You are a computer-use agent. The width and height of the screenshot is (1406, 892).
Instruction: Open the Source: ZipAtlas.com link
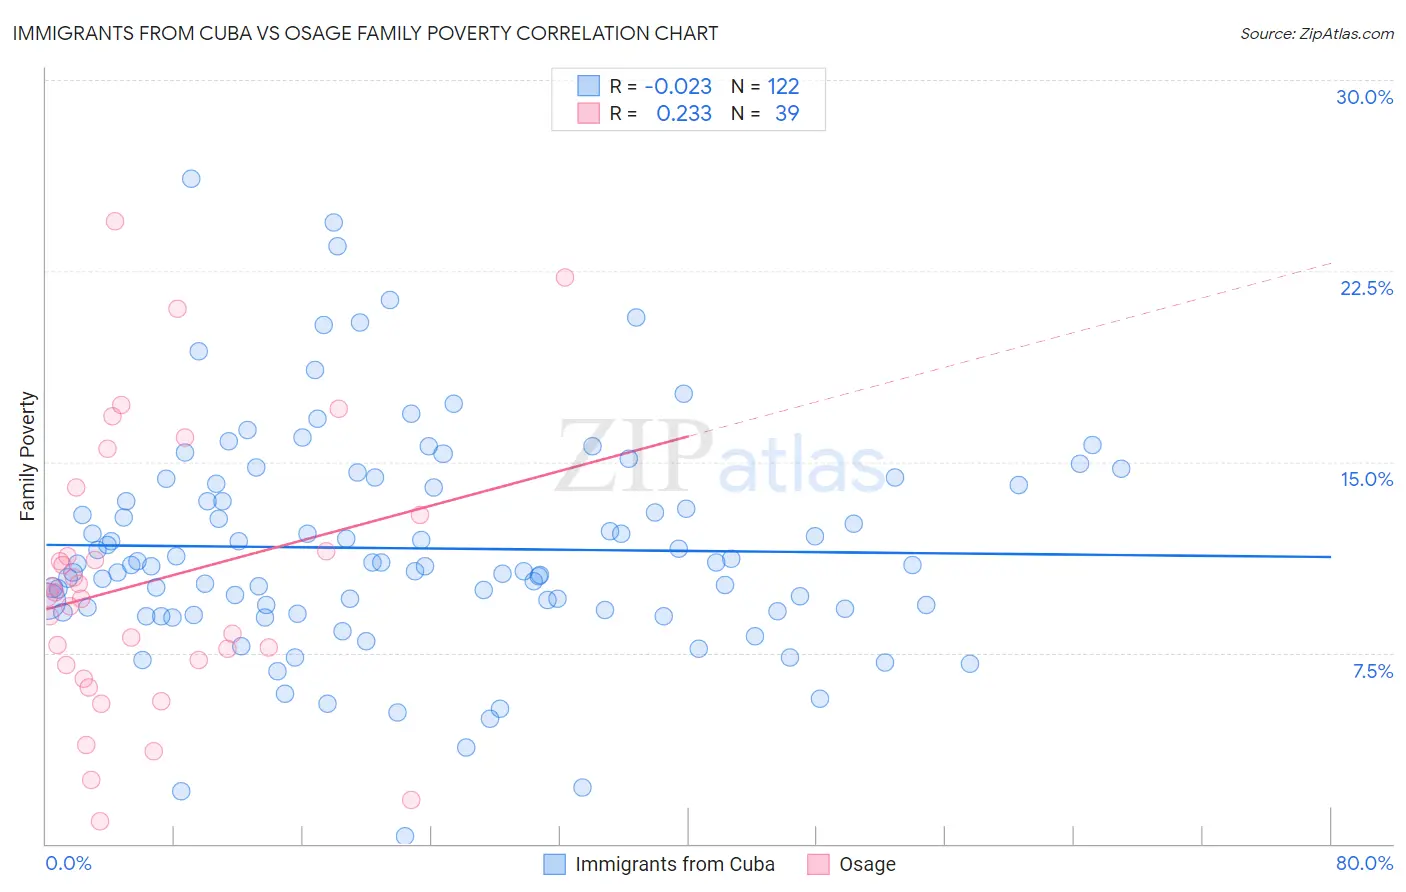point(1317,33)
